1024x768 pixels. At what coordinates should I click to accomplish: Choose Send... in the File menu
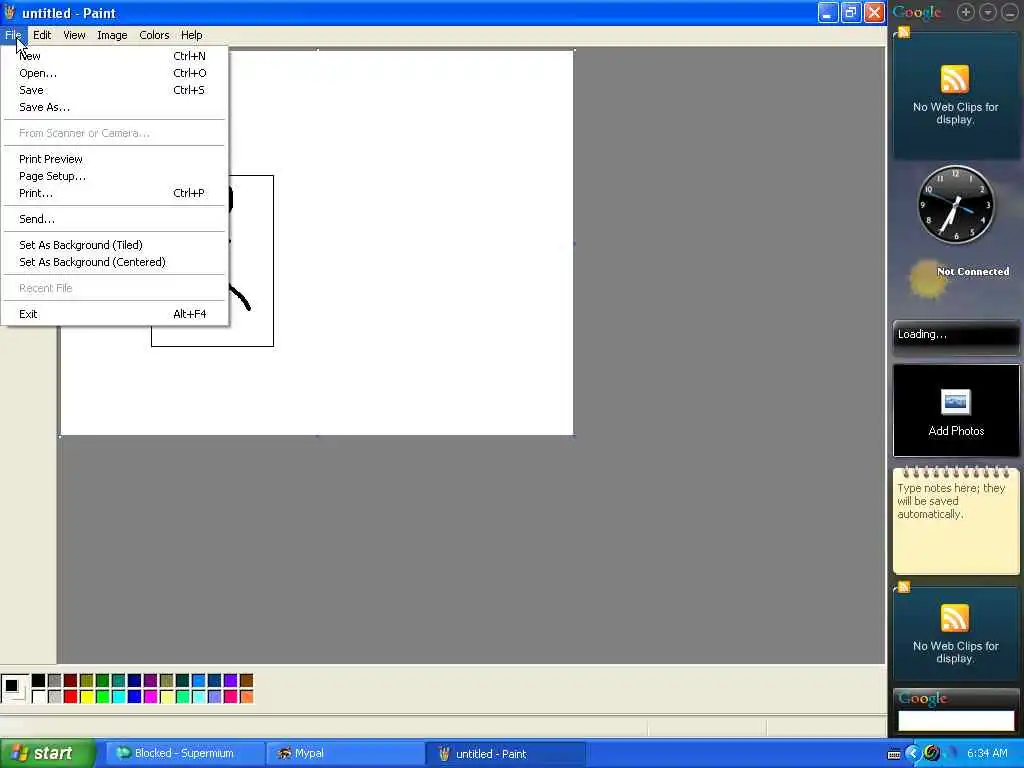[115, 219]
